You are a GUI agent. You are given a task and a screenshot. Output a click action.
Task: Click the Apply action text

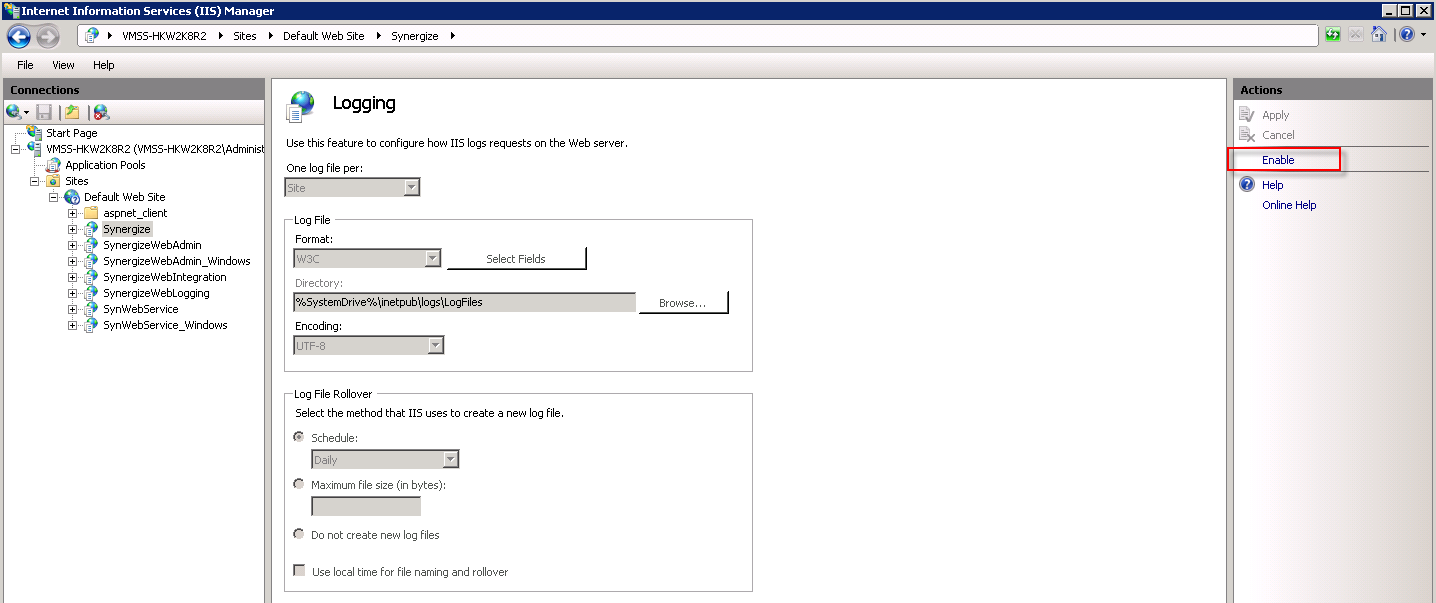pyautogui.click(x=1276, y=115)
